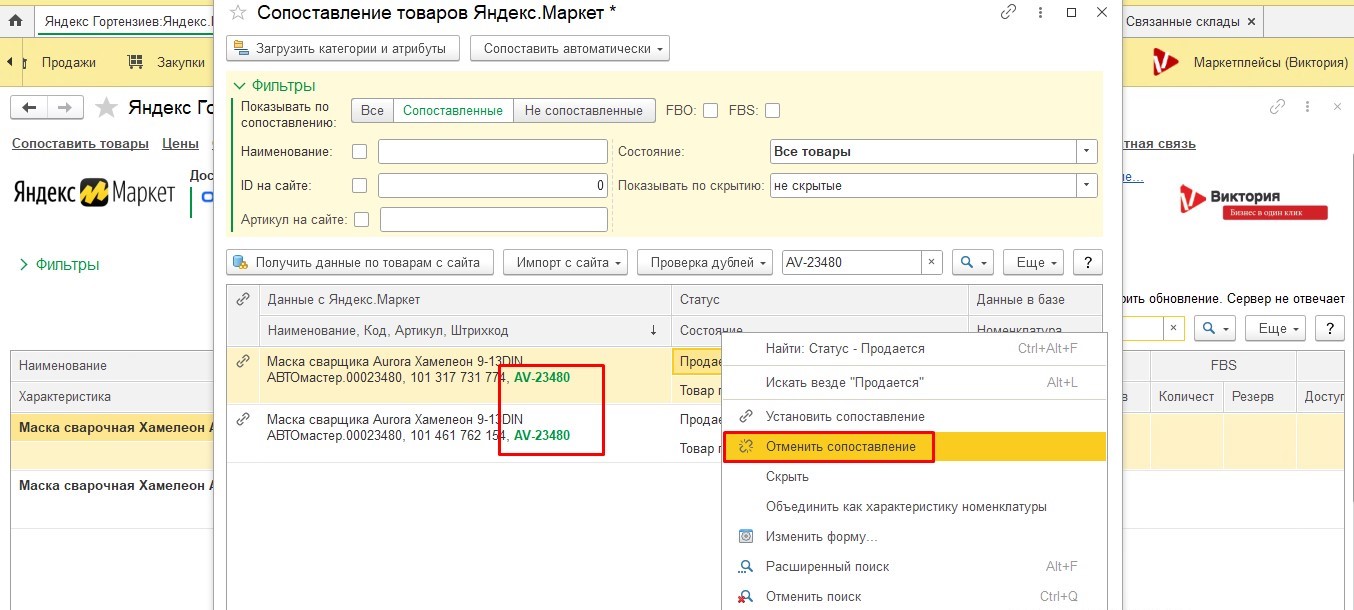The width and height of the screenshot is (1354, 610).
Task: Switch matching filter to Все
Action: tap(372, 111)
